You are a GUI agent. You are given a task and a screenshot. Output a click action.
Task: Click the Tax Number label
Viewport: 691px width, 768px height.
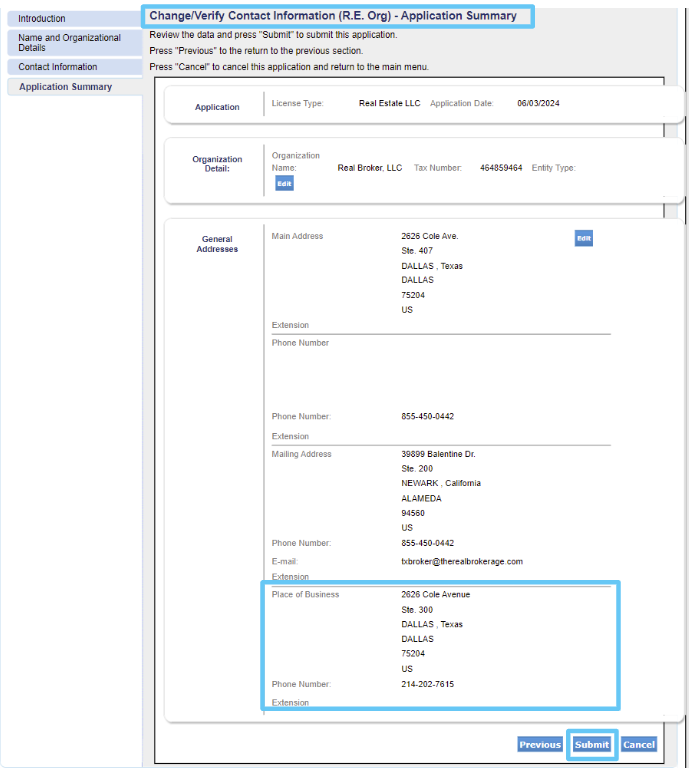tap(438, 168)
